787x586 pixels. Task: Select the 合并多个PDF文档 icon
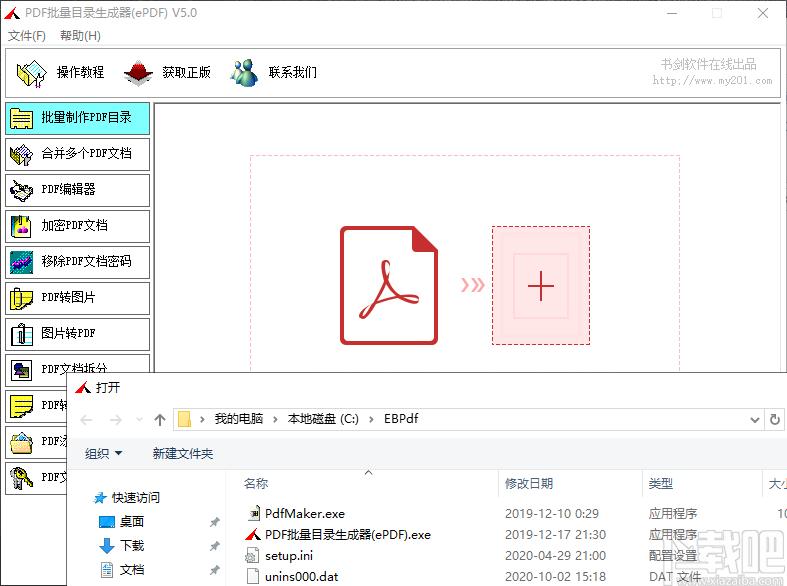(22, 155)
